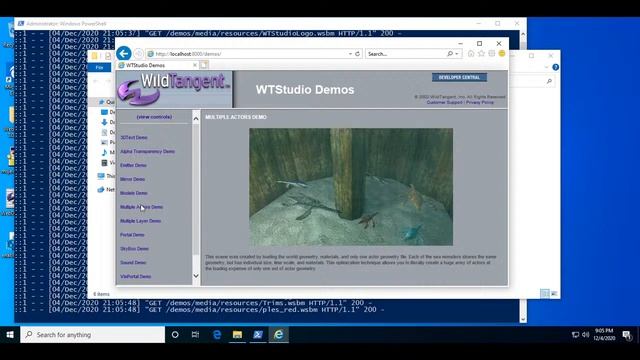Open the 3DText Demo link

(133, 138)
